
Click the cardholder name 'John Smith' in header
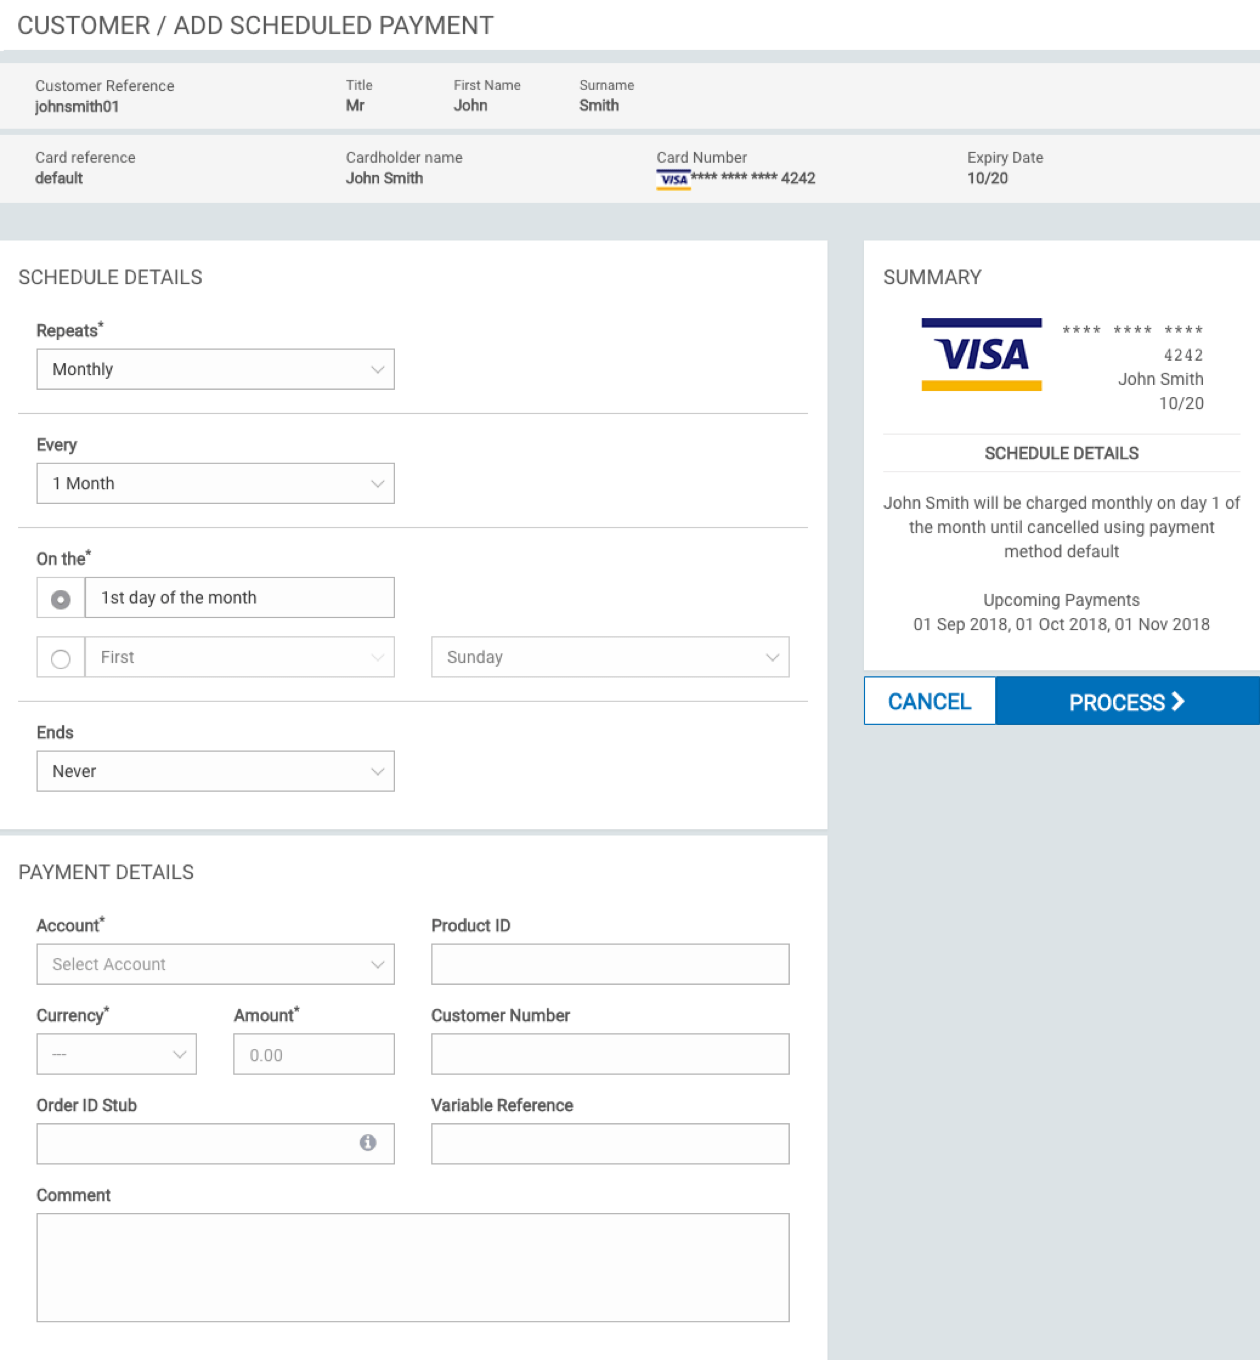(384, 178)
